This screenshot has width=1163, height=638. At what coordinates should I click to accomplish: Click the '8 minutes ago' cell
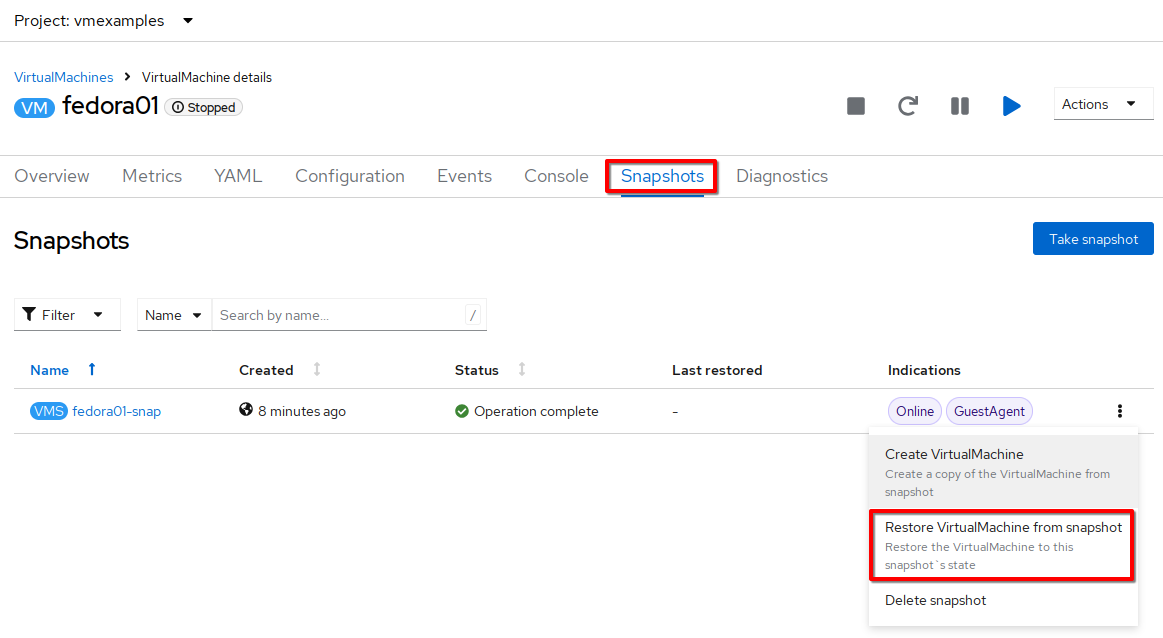point(302,411)
